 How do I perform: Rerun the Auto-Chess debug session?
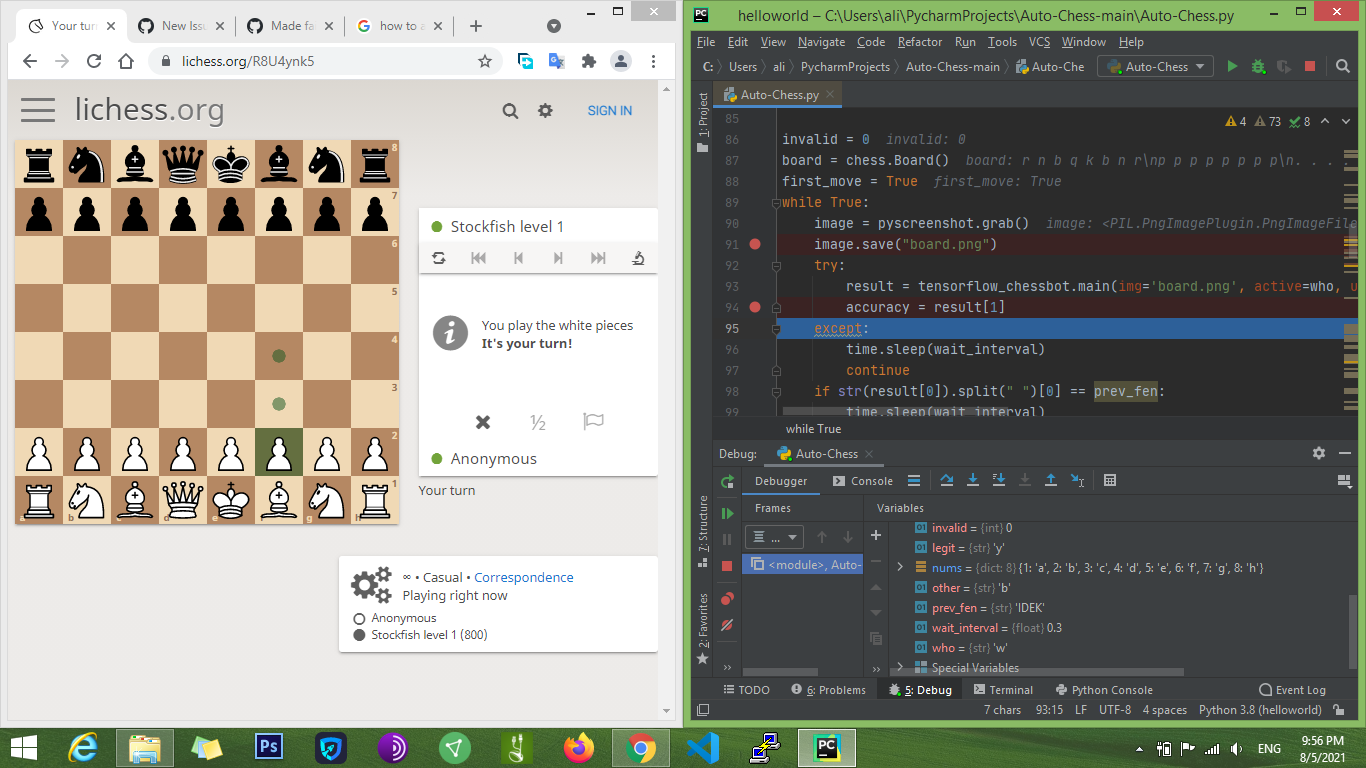click(727, 482)
